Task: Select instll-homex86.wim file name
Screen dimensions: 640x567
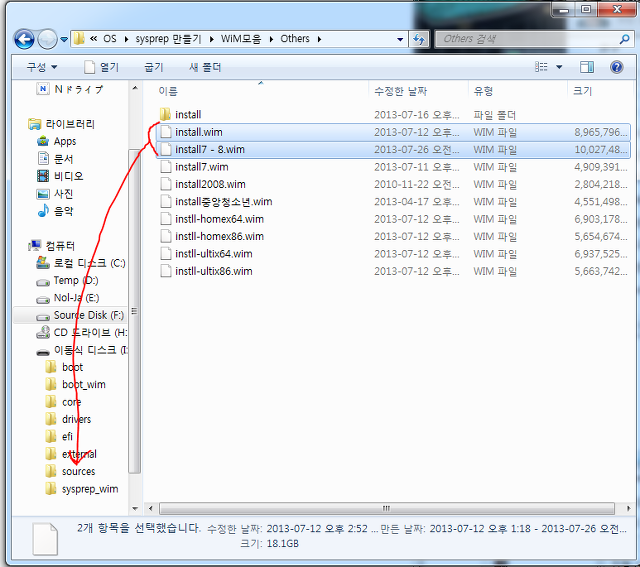Action: 219,236
